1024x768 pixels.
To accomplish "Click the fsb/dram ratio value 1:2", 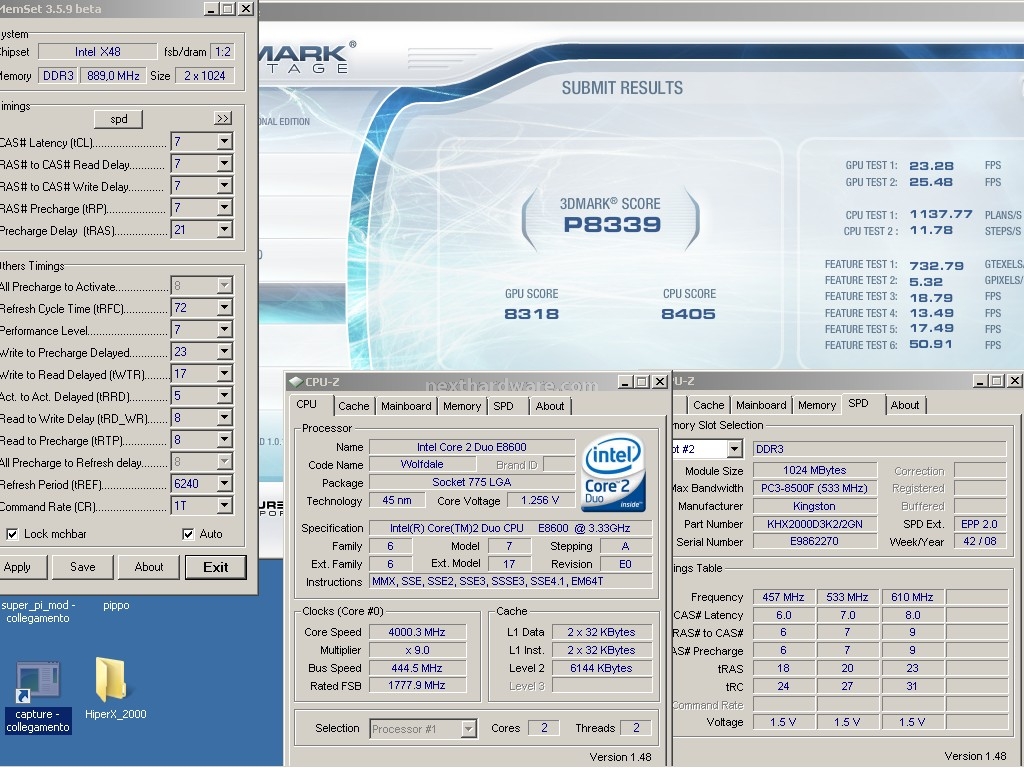I will click(223, 52).
